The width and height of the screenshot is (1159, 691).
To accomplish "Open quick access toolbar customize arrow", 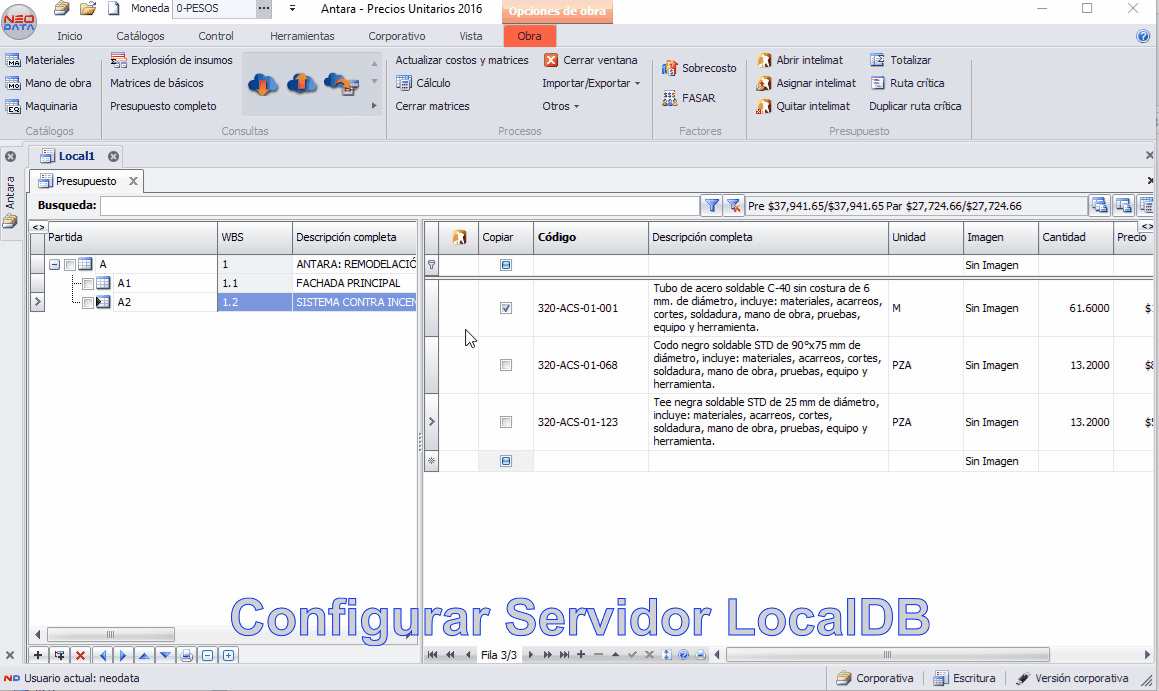I will pos(293,9).
